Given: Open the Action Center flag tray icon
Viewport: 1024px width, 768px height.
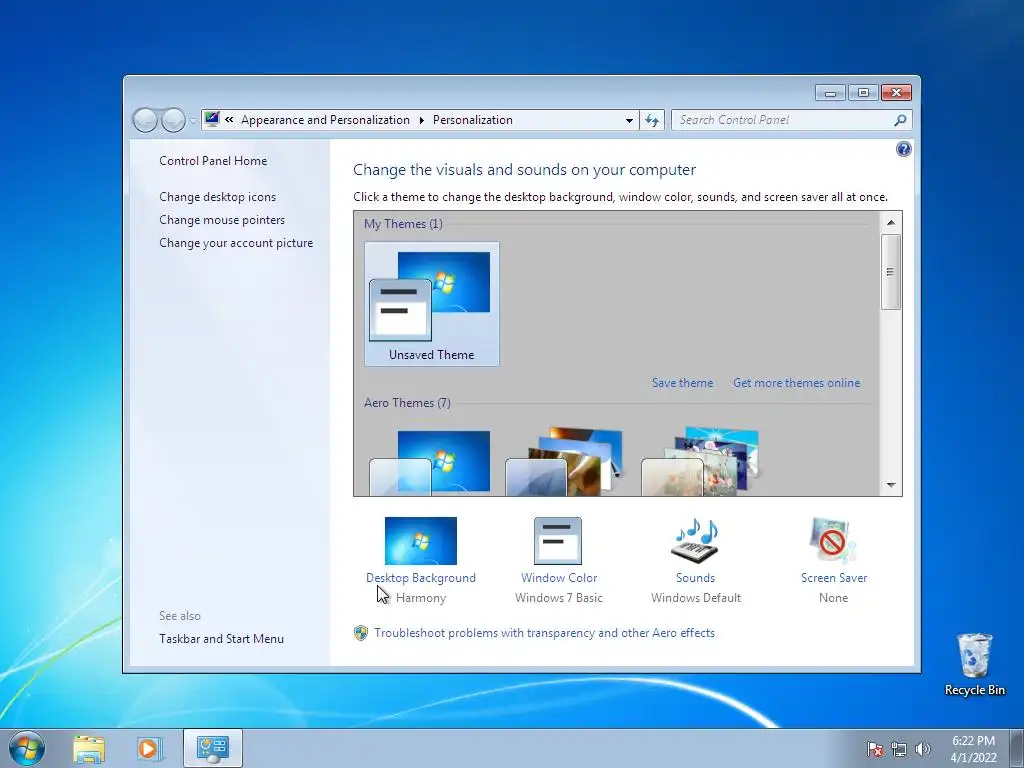Looking at the screenshot, I should (x=875, y=749).
